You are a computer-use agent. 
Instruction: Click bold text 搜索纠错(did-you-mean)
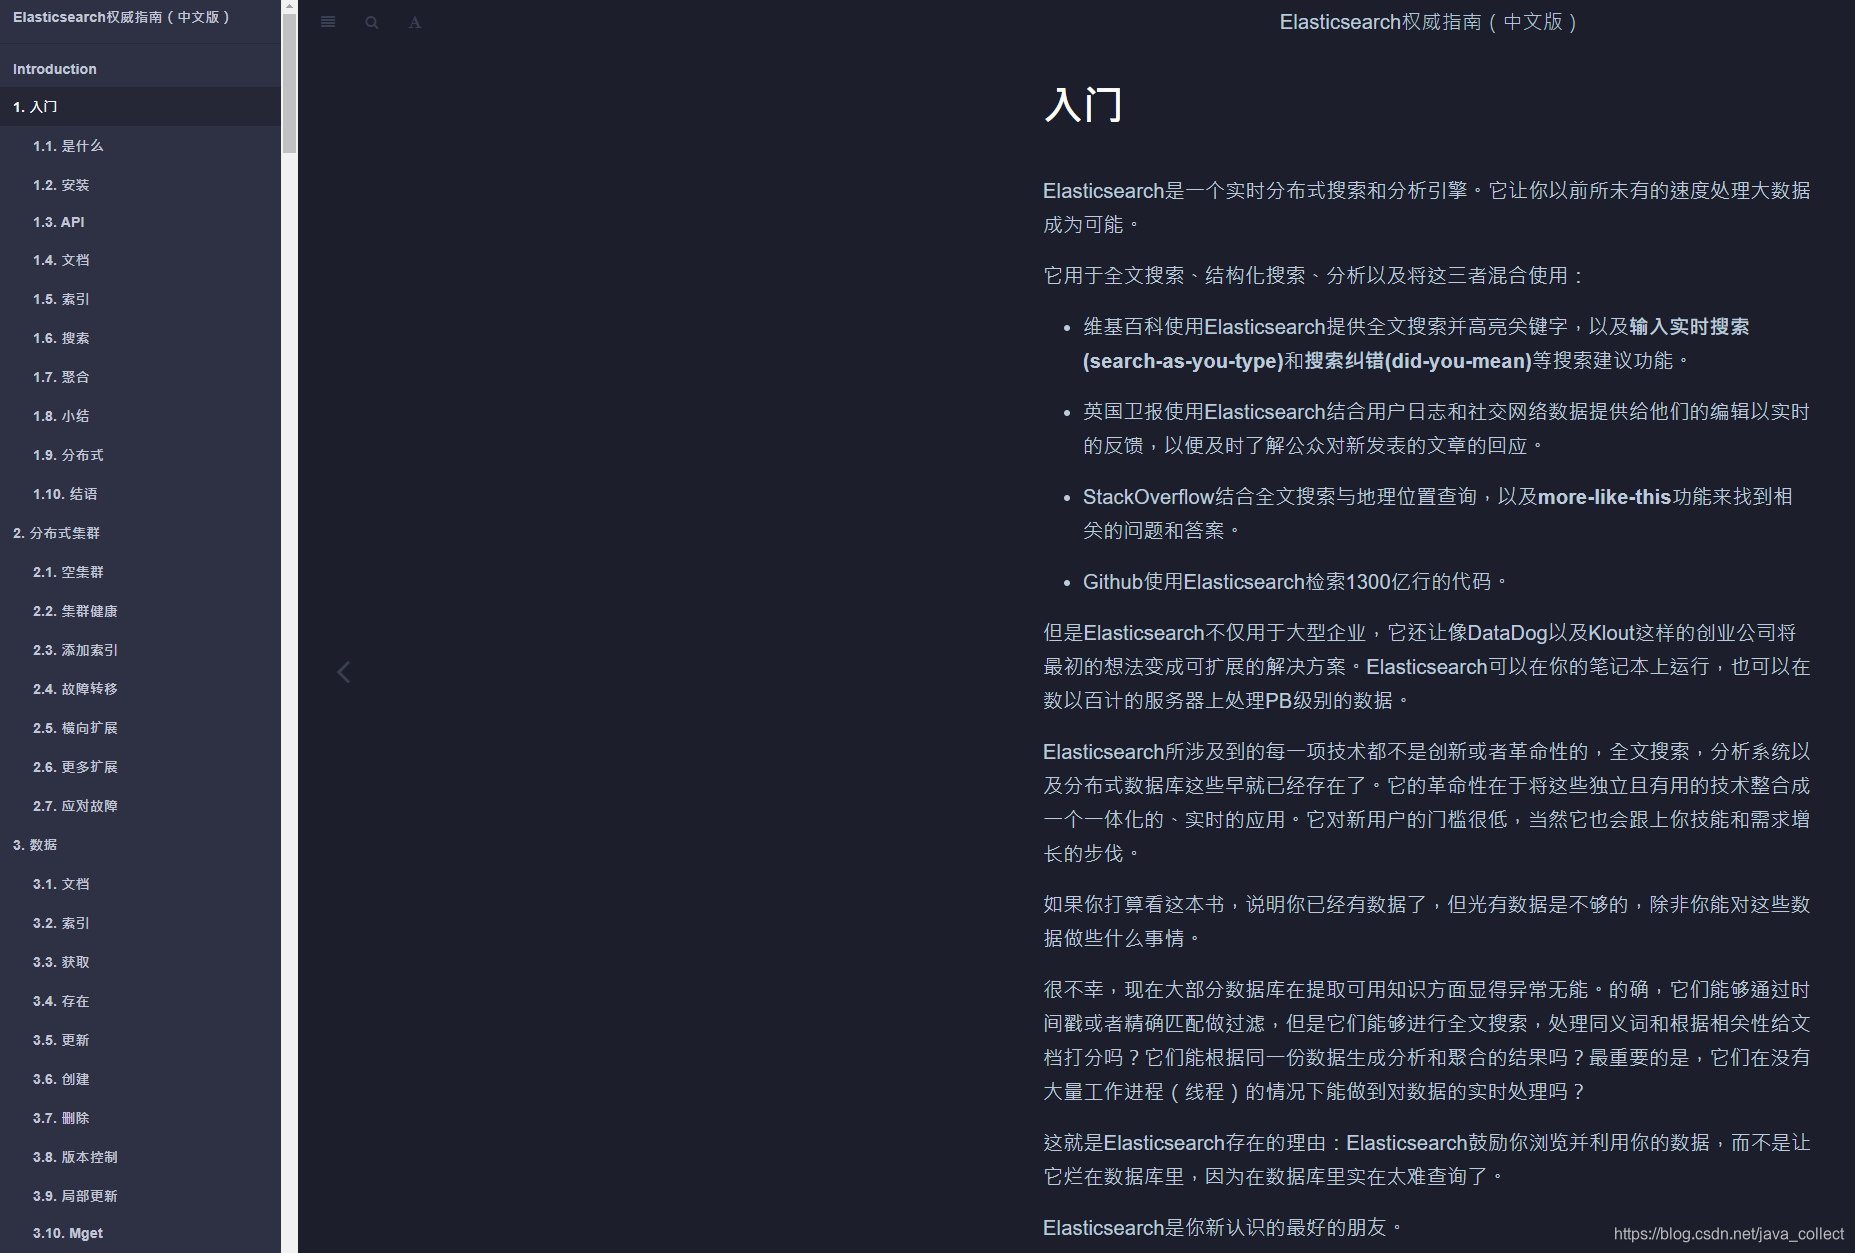(x=1418, y=361)
